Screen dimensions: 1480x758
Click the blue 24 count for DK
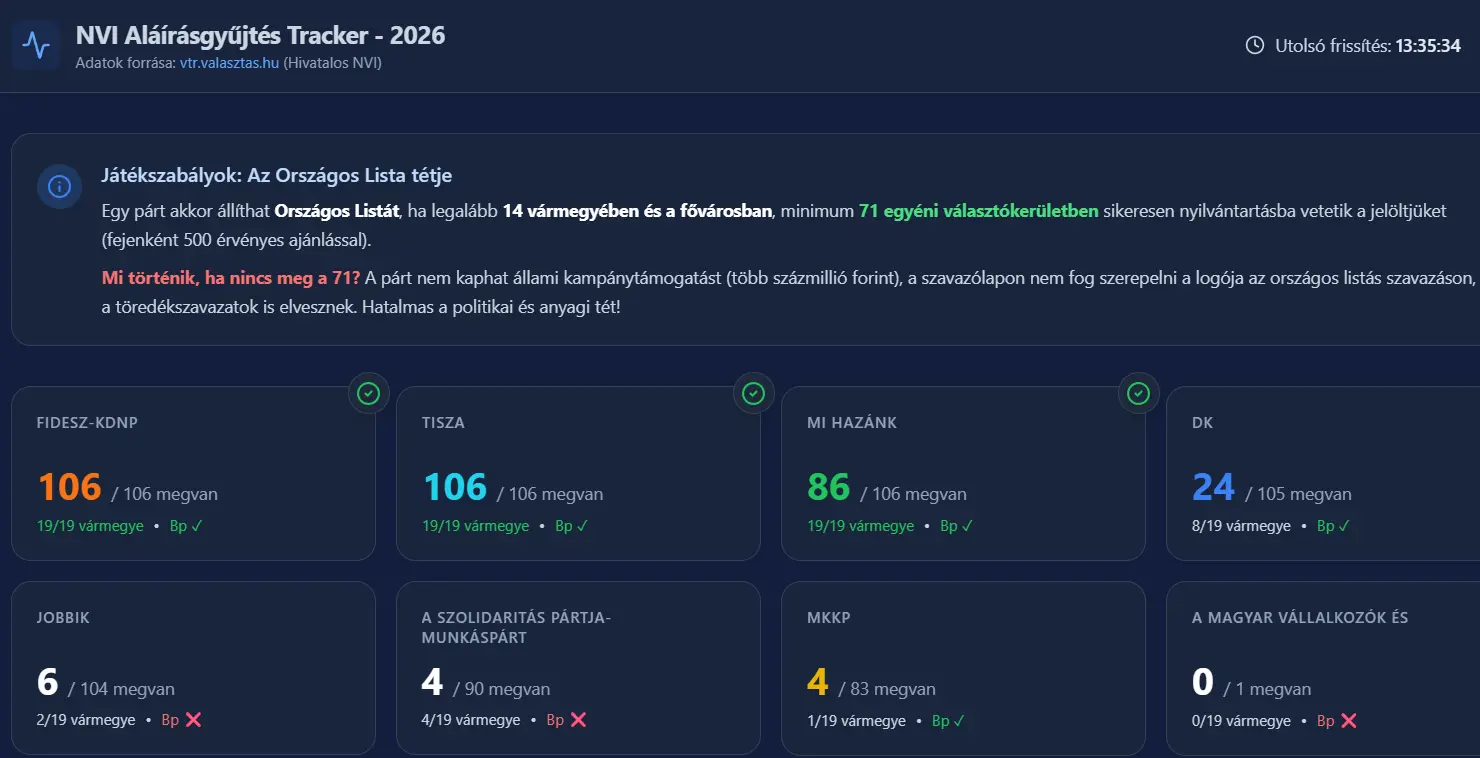(1214, 487)
